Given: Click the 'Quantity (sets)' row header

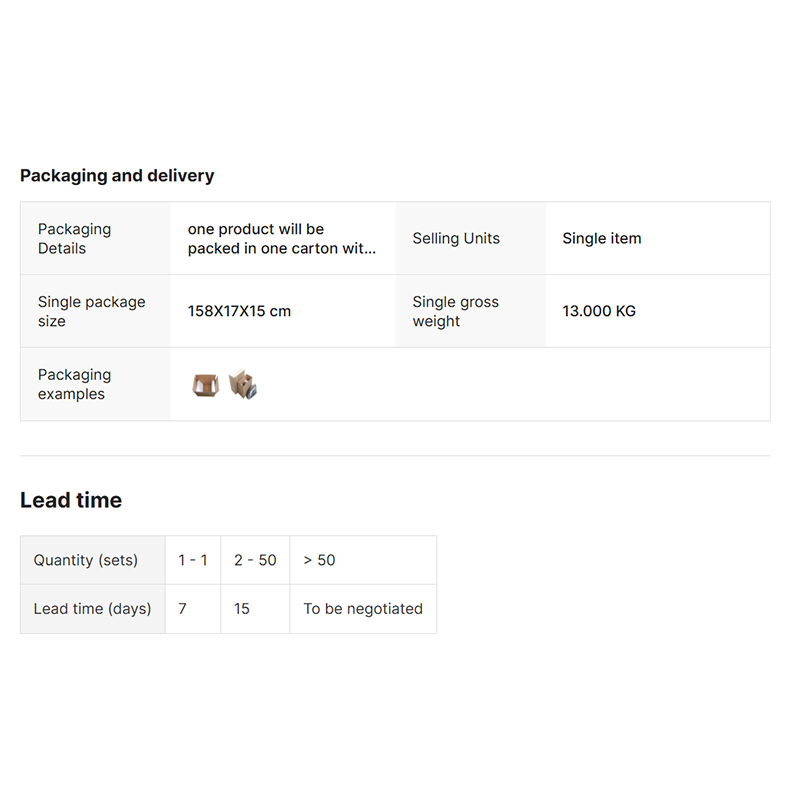Looking at the screenshot, I should 86,560.
